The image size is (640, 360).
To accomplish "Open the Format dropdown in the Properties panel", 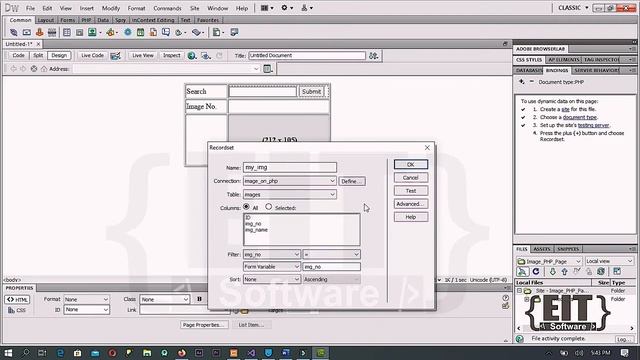I will tap(86, 299).
